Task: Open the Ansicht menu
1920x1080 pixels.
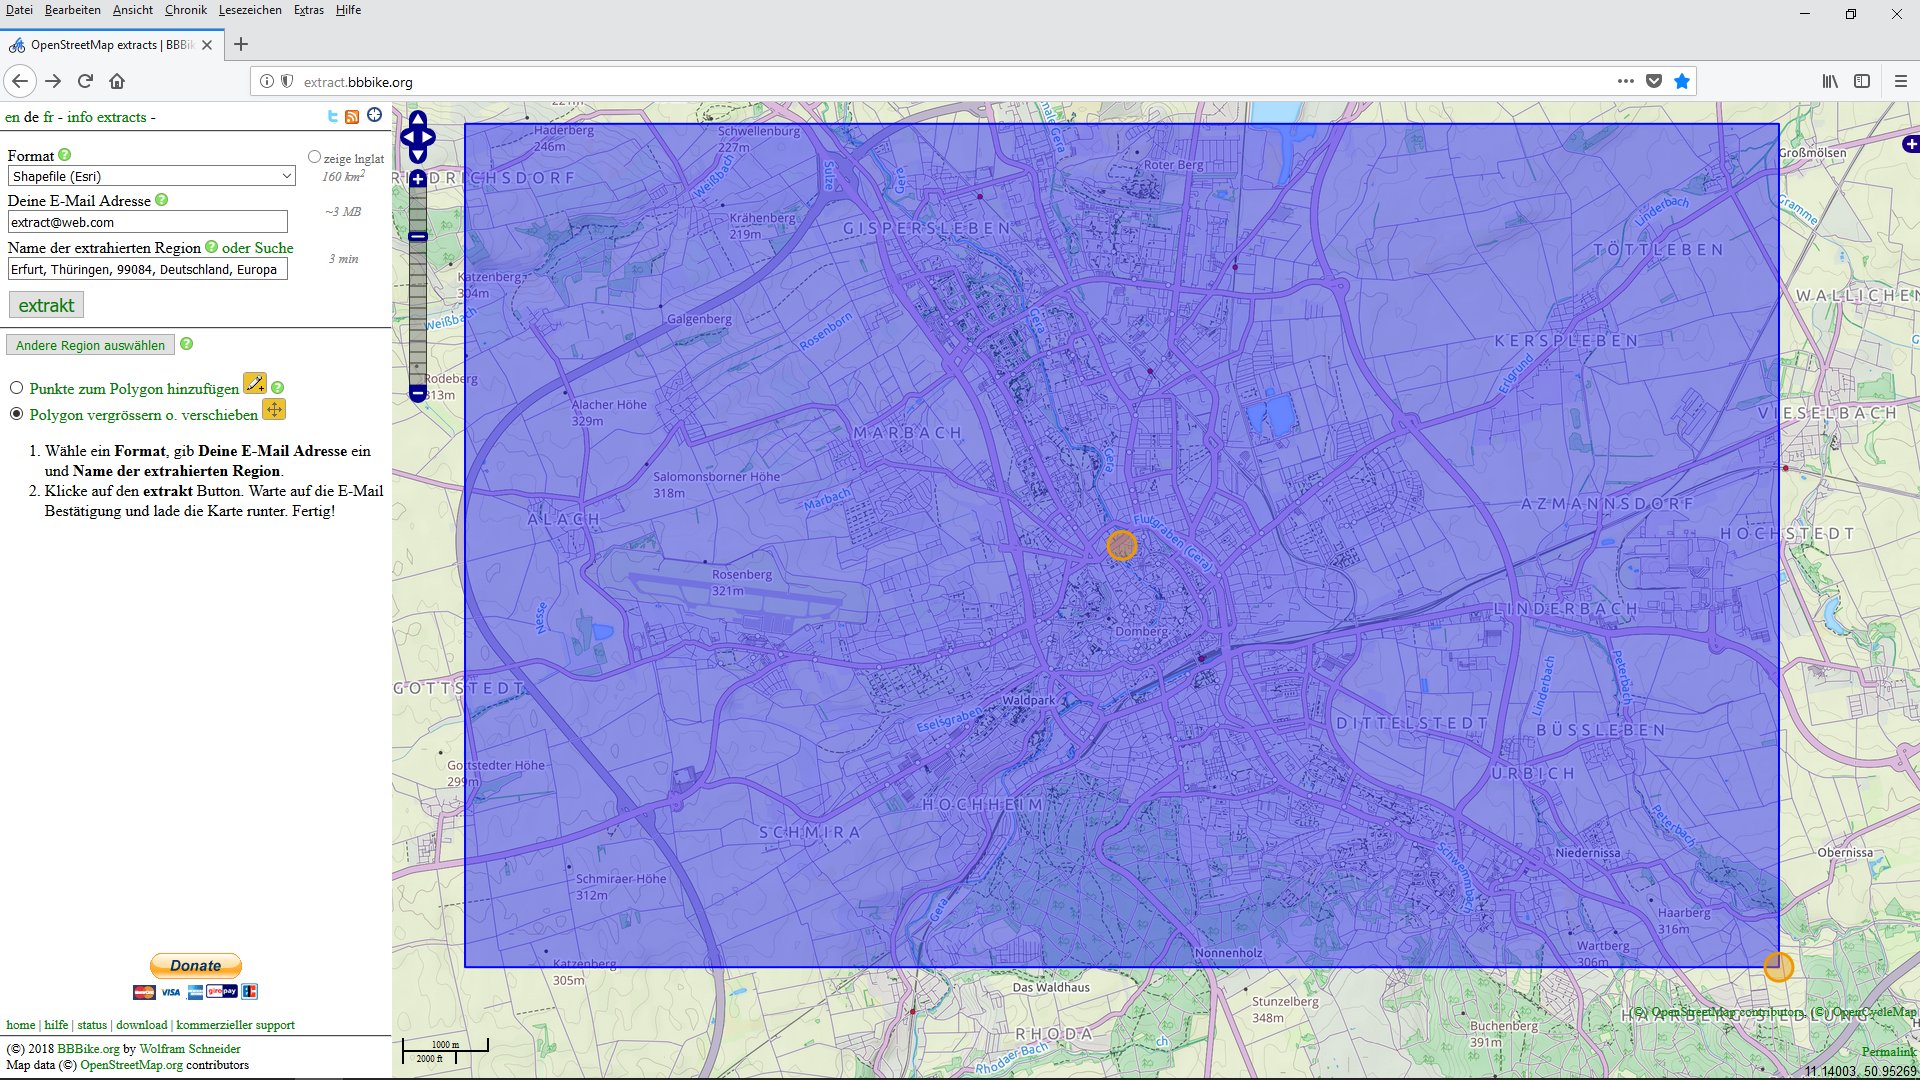Action: (132, 10)
